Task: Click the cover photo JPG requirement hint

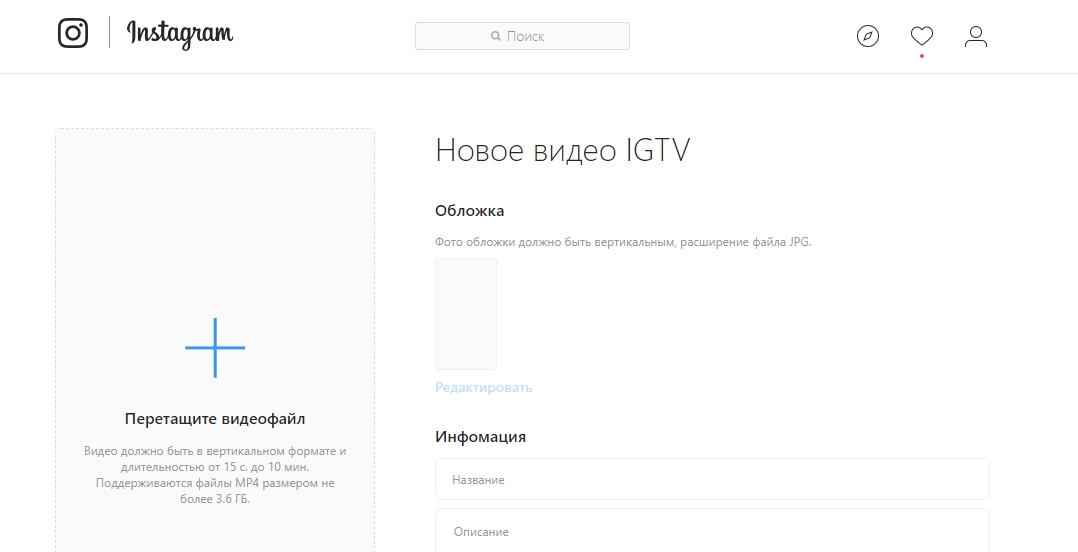Action: coord(623,242)
